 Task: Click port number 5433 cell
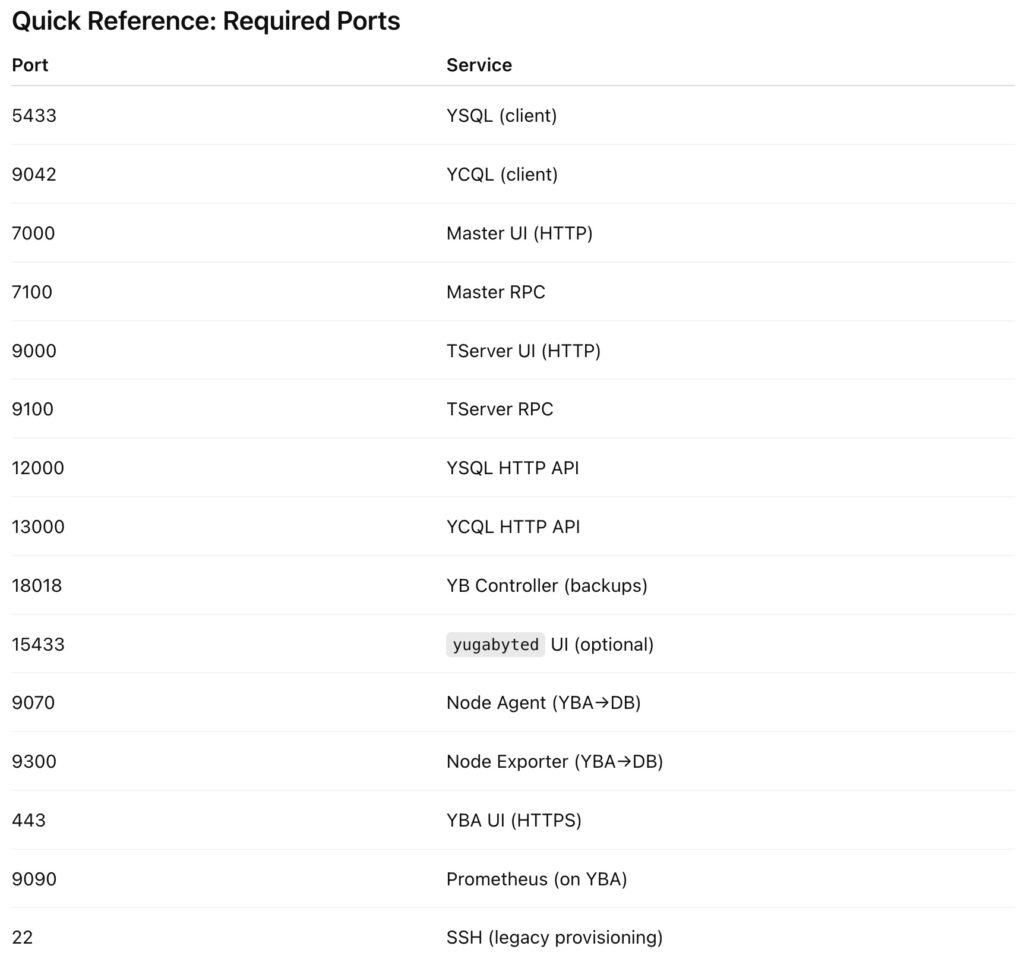[x=34, y=116]
